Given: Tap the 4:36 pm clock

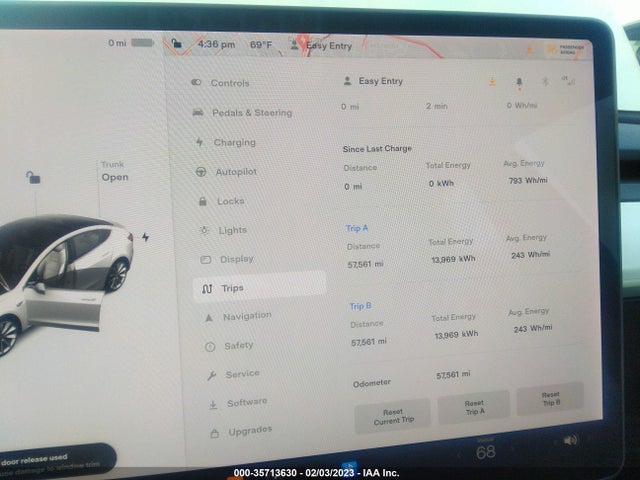Looking at the screenshot, I should tap(216, 44).
